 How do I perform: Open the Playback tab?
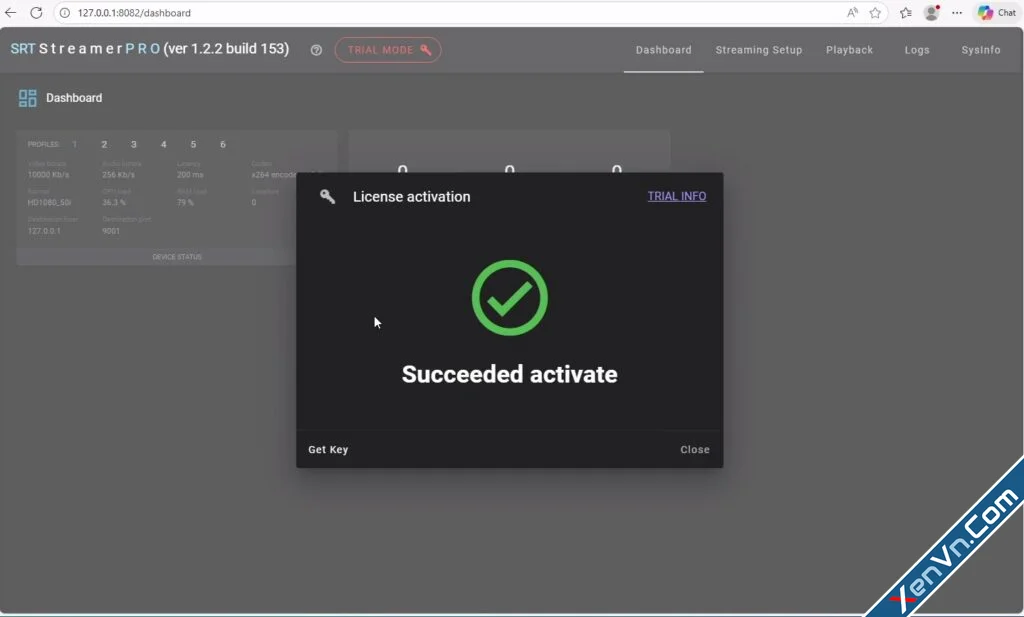[x=849, y=50]
